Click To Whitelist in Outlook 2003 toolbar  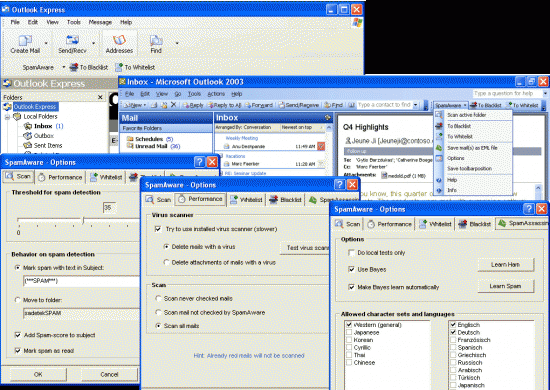coord(522,105)
